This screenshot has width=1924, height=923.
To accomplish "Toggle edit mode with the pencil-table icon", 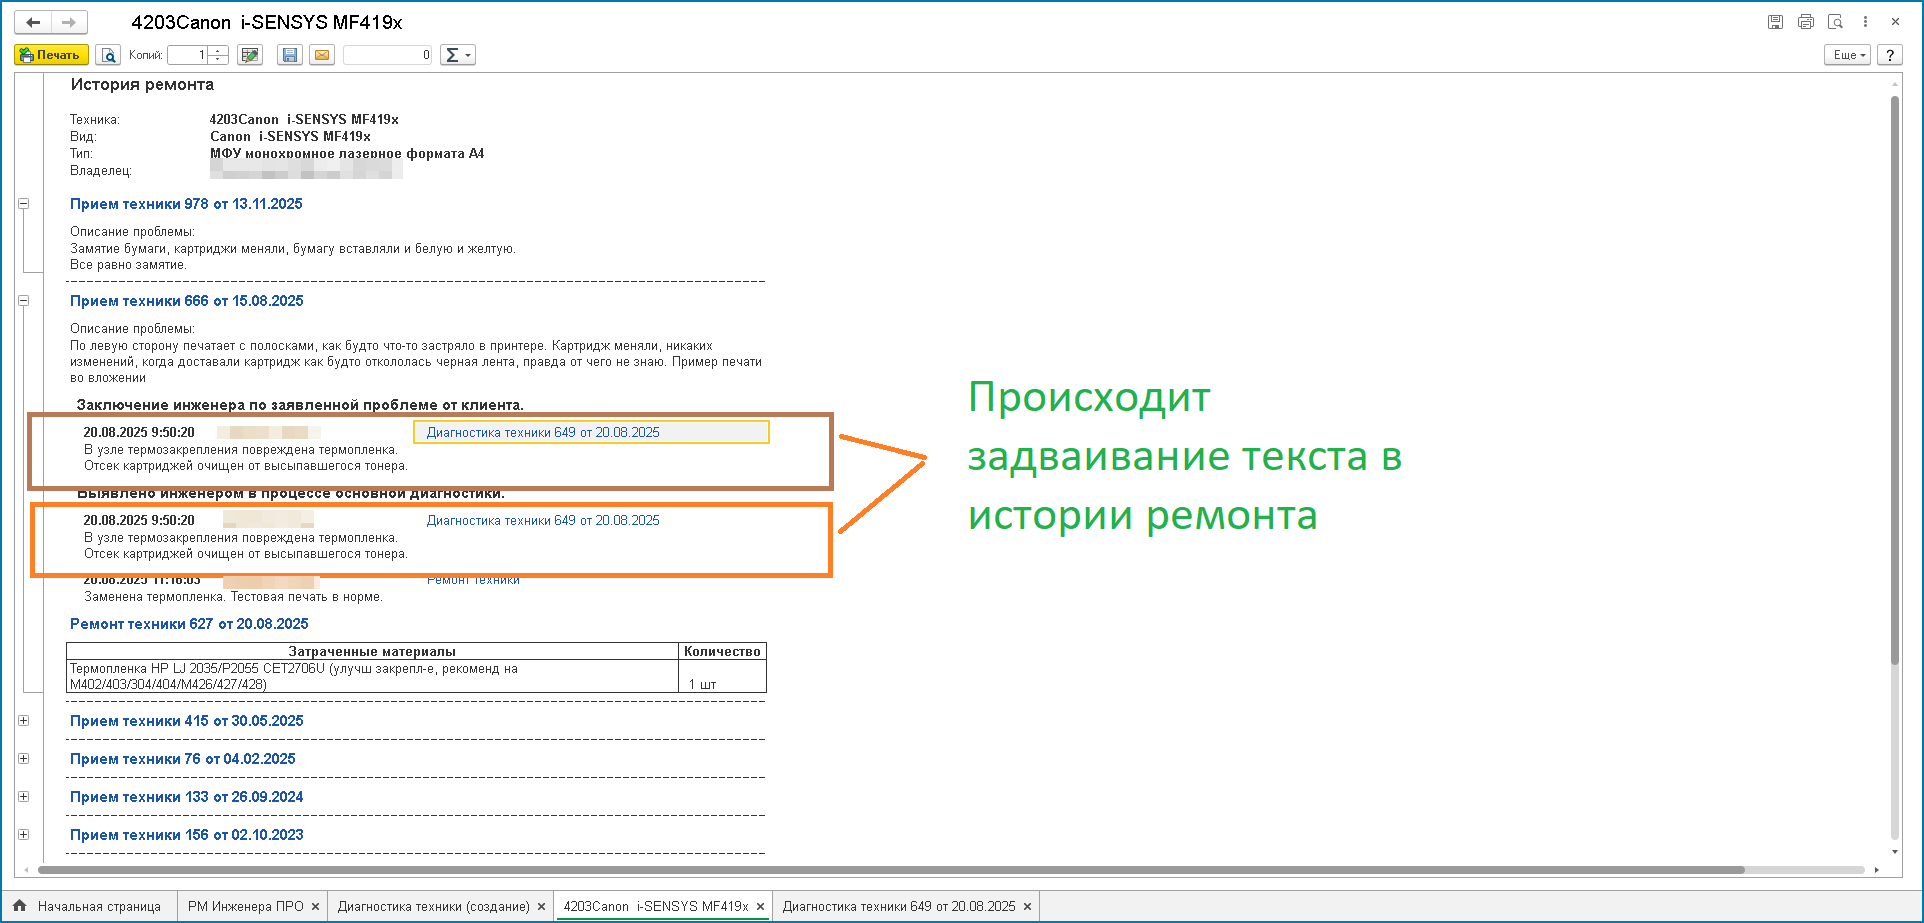I will [x=250, y=55].
